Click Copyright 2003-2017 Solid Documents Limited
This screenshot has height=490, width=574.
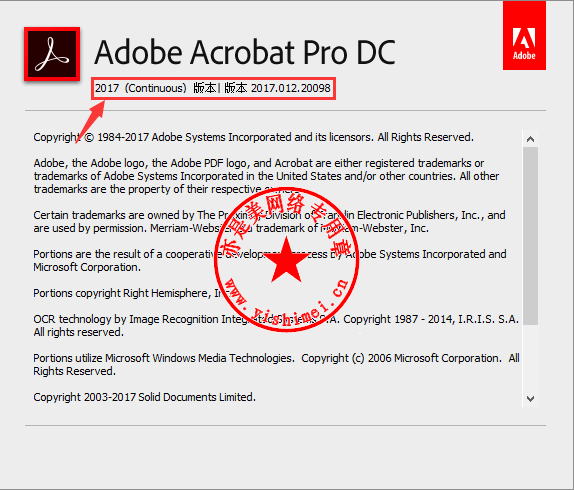(x=145, y=397)
